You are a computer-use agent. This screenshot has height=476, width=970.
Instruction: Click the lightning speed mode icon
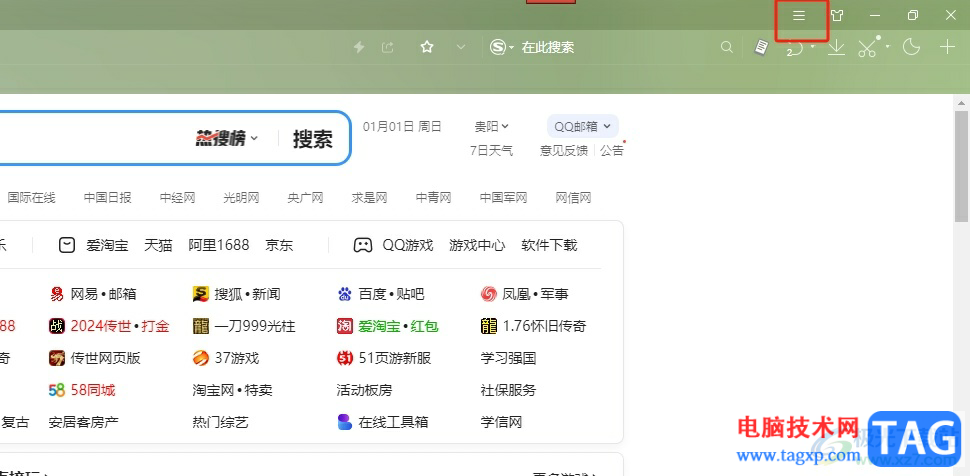359,47
